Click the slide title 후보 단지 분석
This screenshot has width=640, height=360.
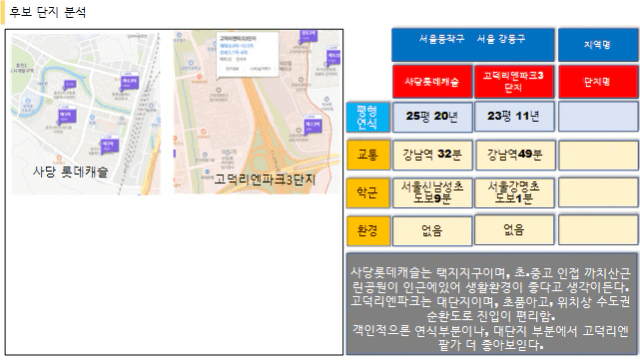(x=48, y=12)
